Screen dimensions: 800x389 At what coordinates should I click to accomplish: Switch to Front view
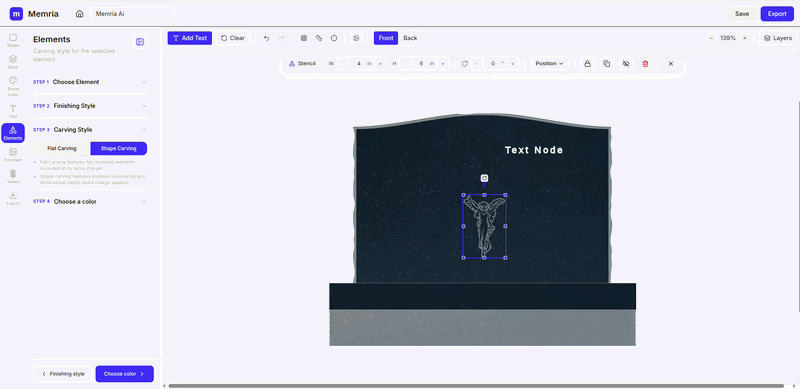tap(386, 38)
